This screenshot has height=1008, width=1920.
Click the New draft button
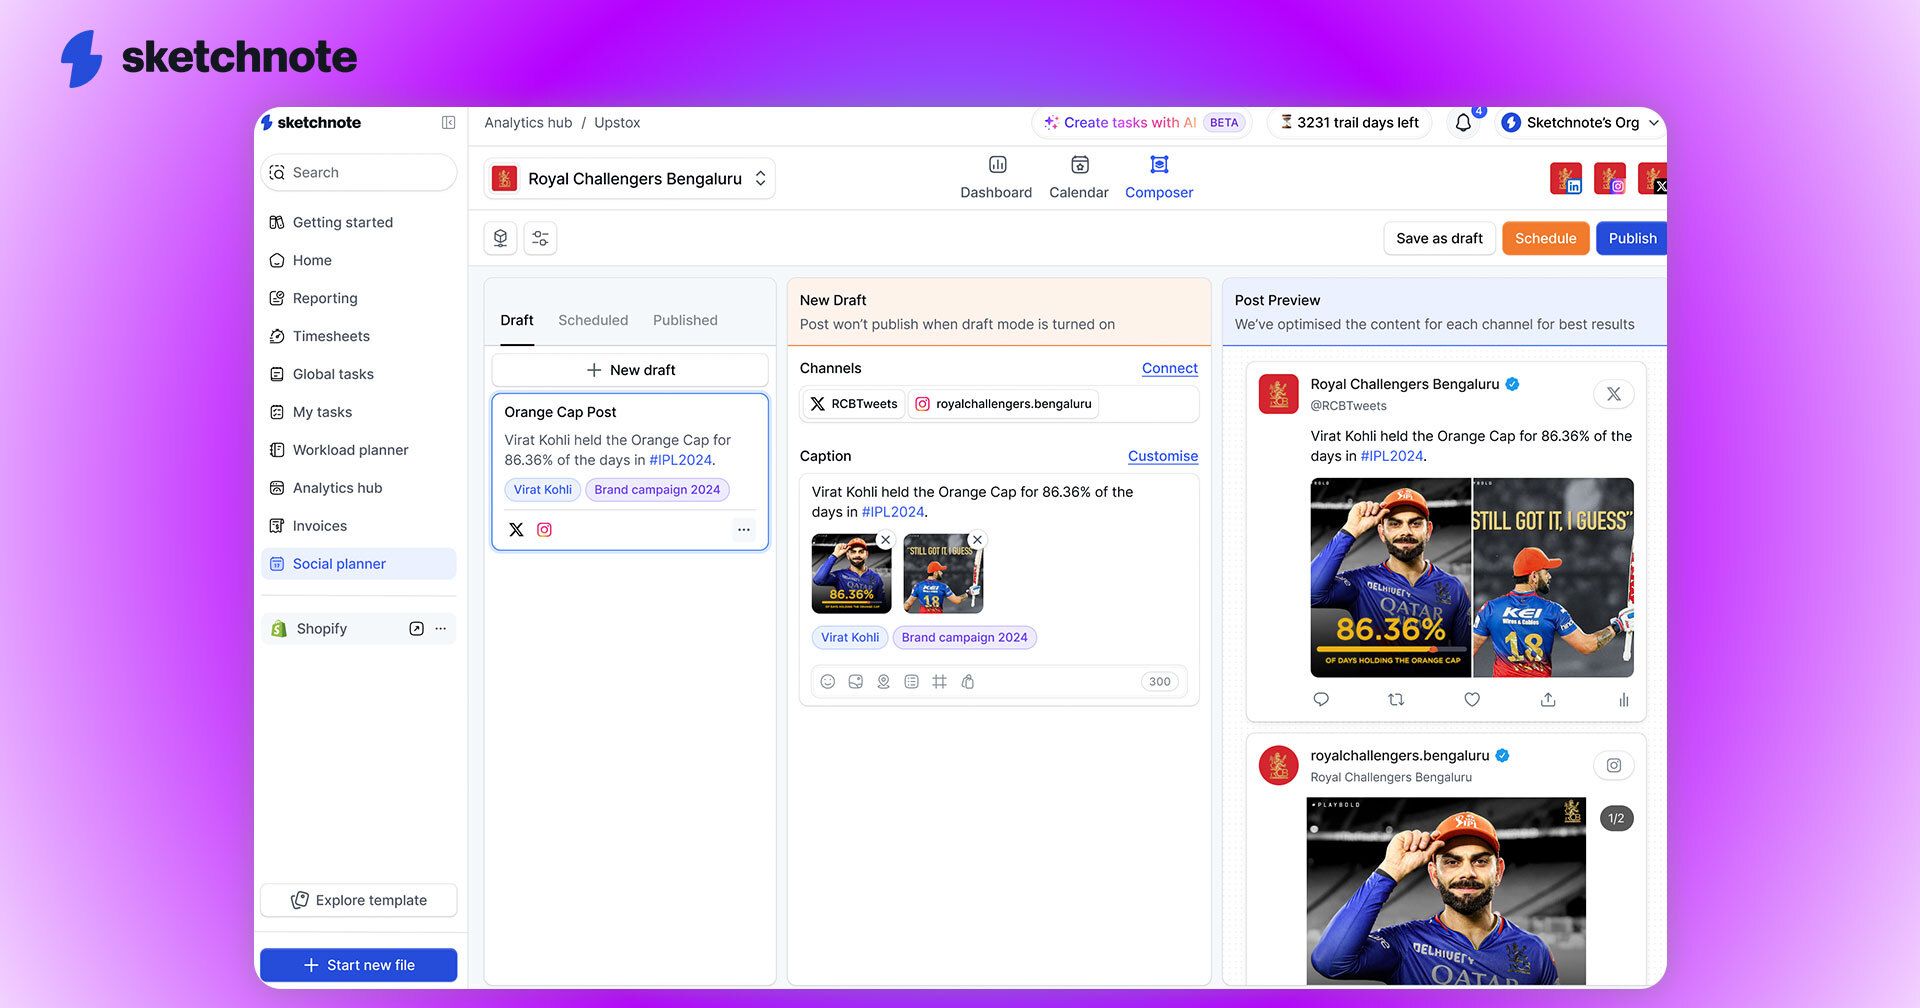click(x=630, y=370)
